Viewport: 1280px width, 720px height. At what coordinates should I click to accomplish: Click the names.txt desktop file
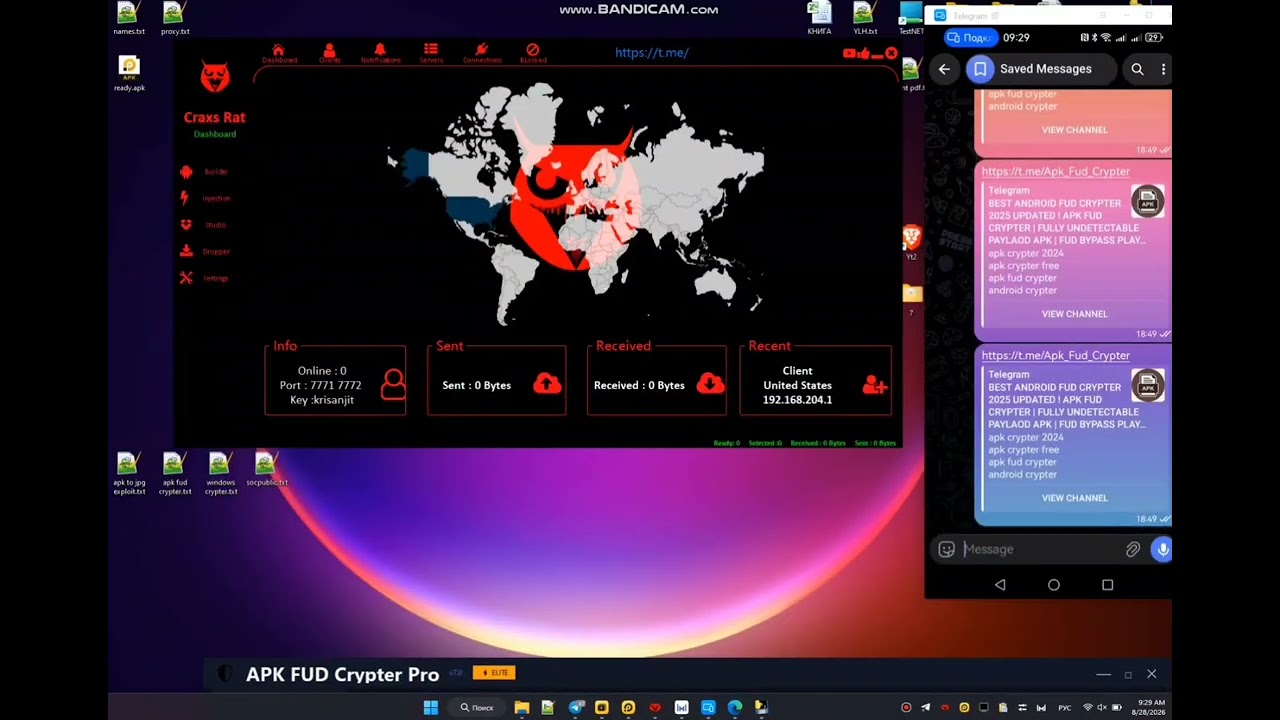point(128,19)
